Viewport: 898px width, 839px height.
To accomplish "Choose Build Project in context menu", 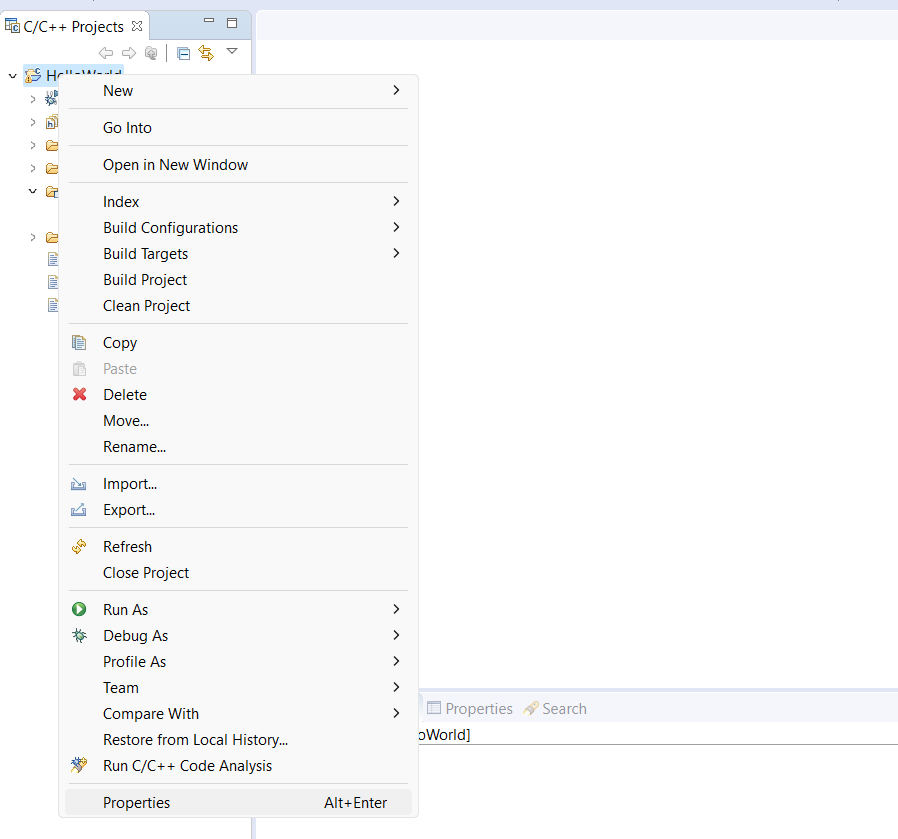I will point(145,280).
